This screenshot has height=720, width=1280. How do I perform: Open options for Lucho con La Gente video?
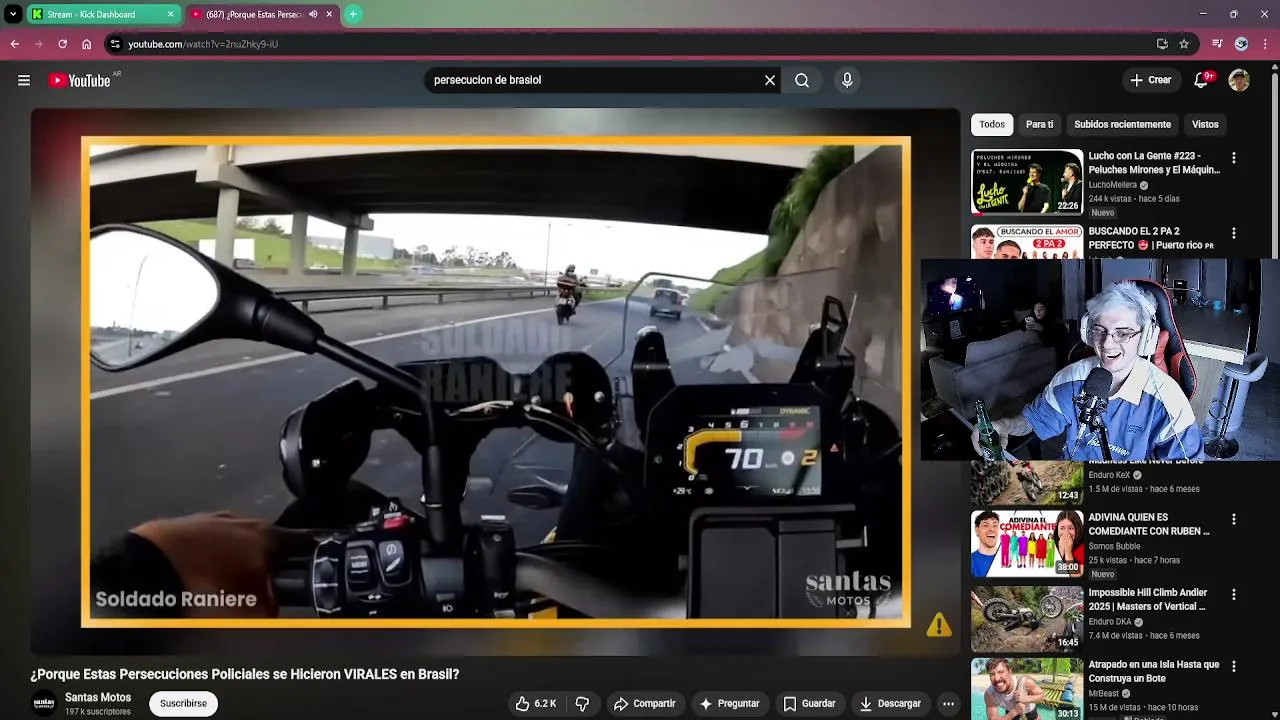(1233, 158)
